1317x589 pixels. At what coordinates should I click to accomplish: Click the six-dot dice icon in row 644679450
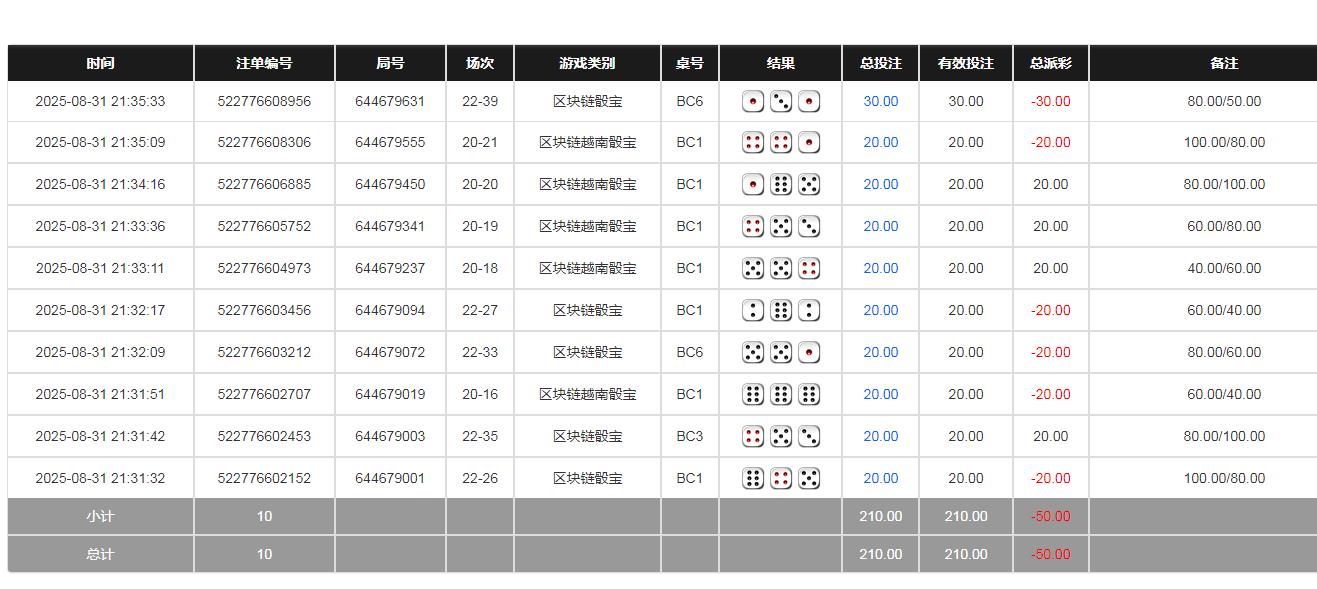[781, 184]
